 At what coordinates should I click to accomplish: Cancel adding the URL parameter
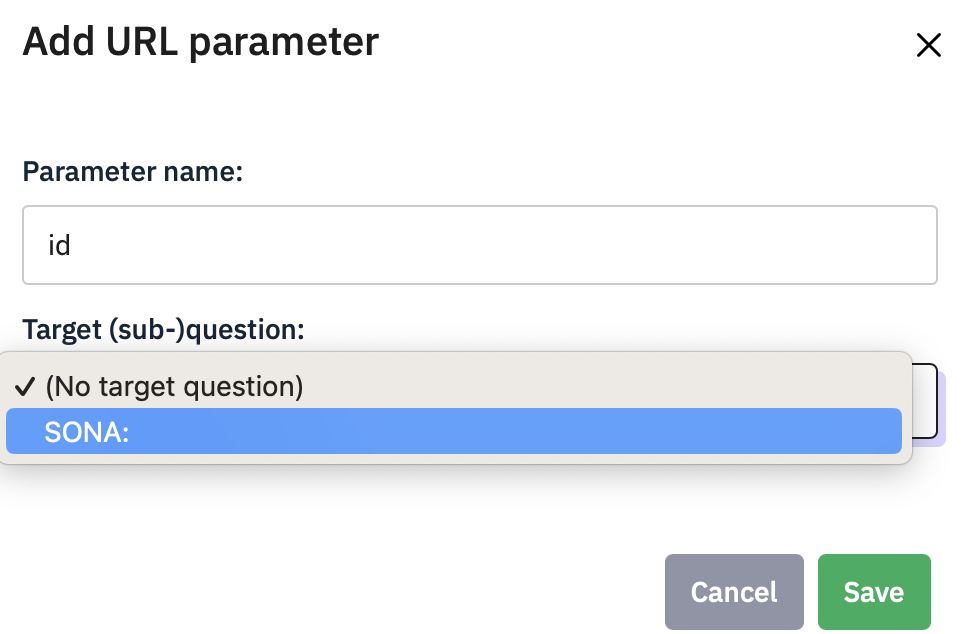click(734, 592)
